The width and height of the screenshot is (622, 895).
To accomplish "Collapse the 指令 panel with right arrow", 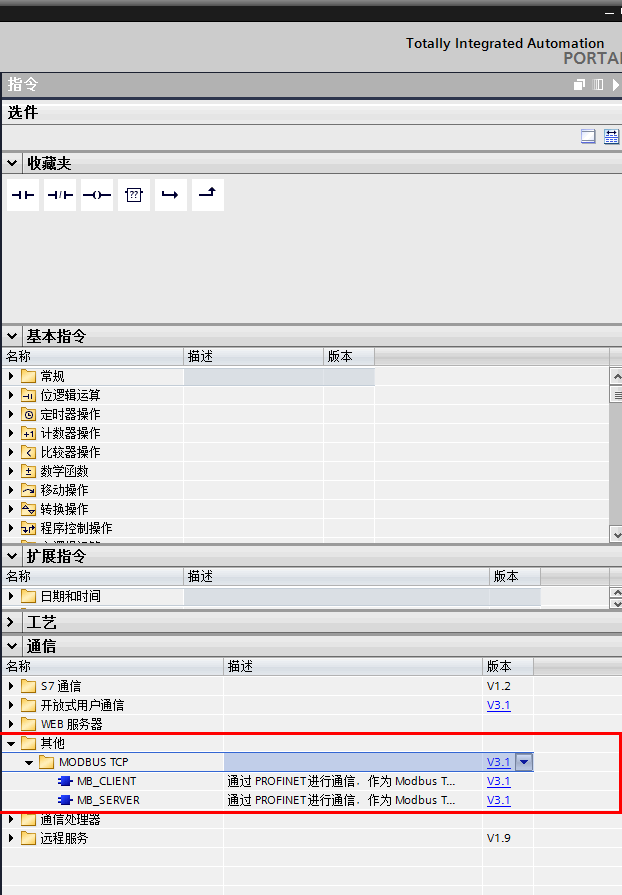I will (615, 85).
